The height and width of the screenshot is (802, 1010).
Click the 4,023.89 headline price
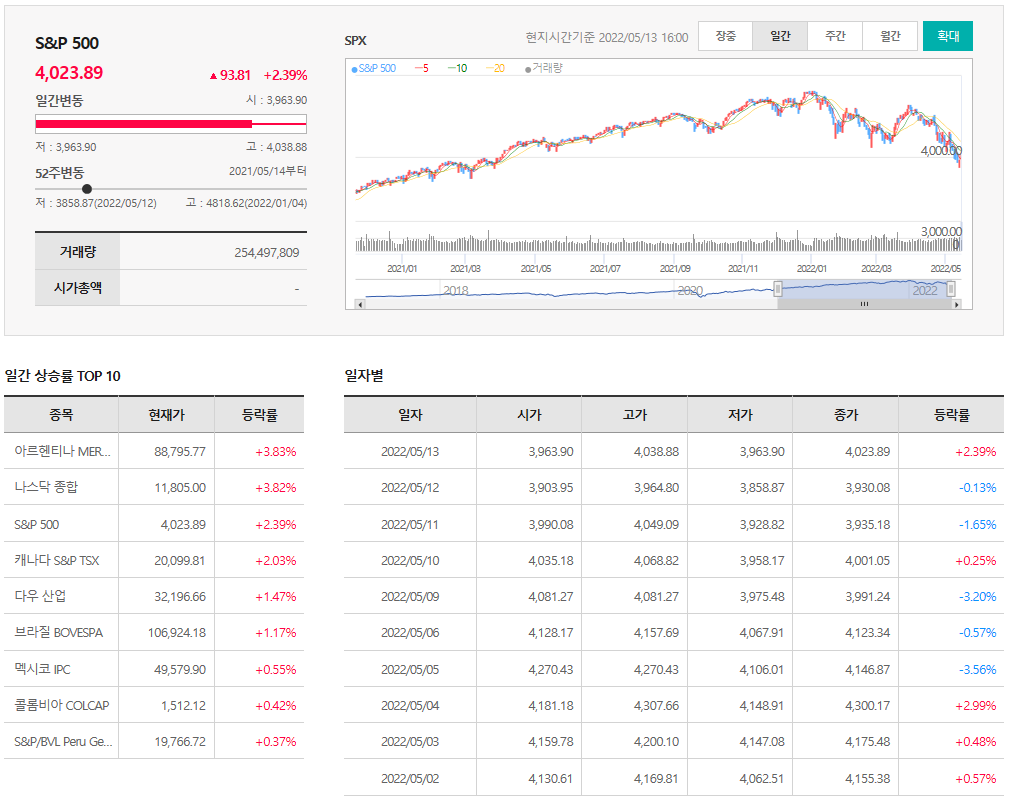click(x=69, y=73)
